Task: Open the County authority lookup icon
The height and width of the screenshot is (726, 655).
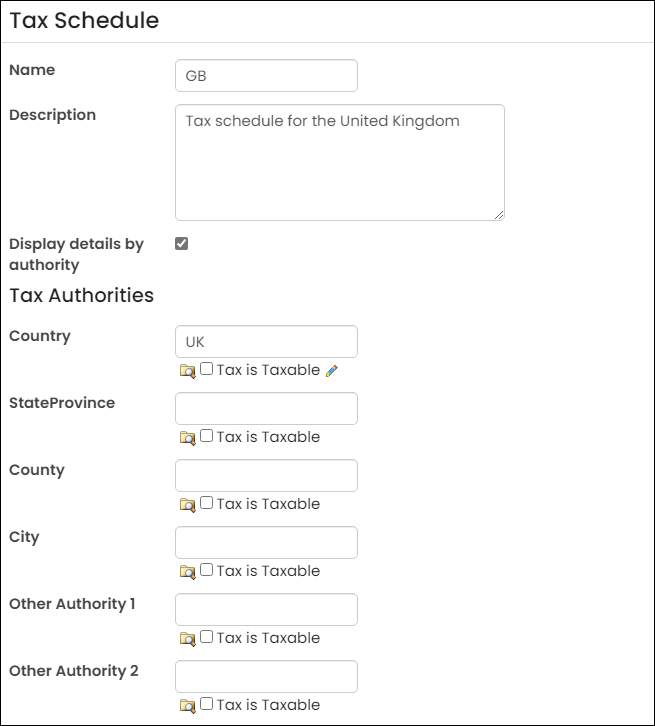Action: coord(187,505)
